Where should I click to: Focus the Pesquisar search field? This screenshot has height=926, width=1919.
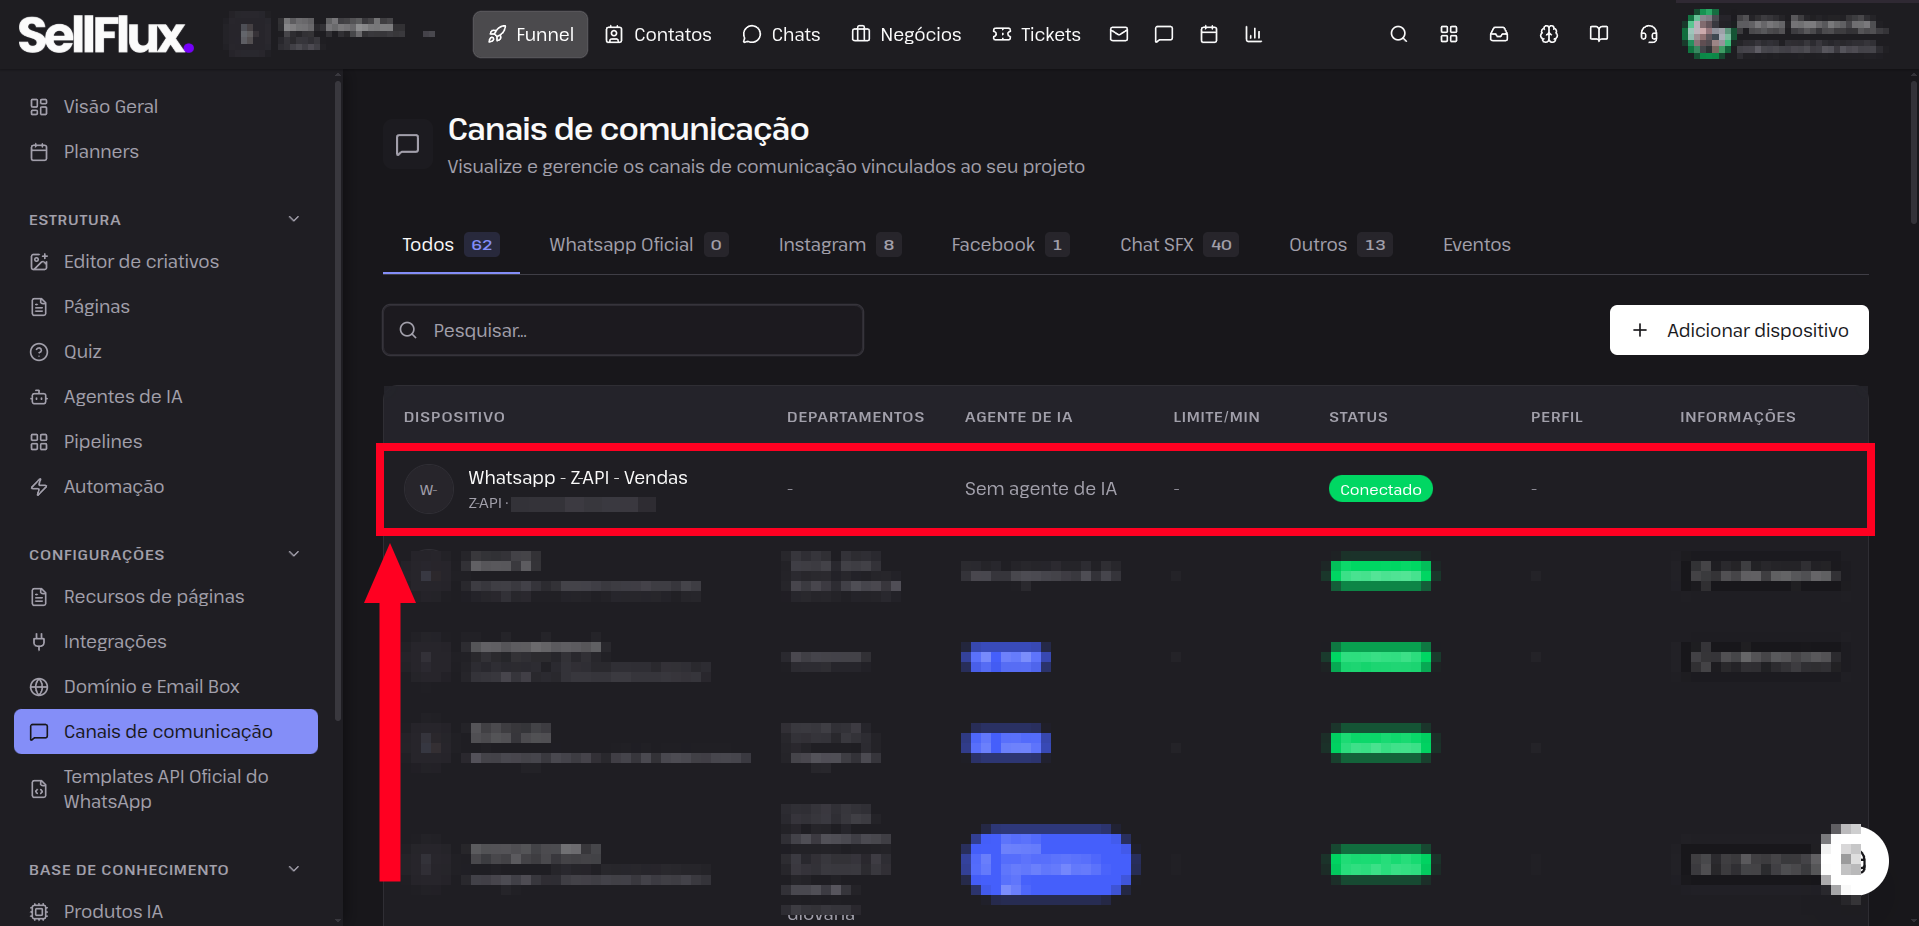tap(623, 330)
